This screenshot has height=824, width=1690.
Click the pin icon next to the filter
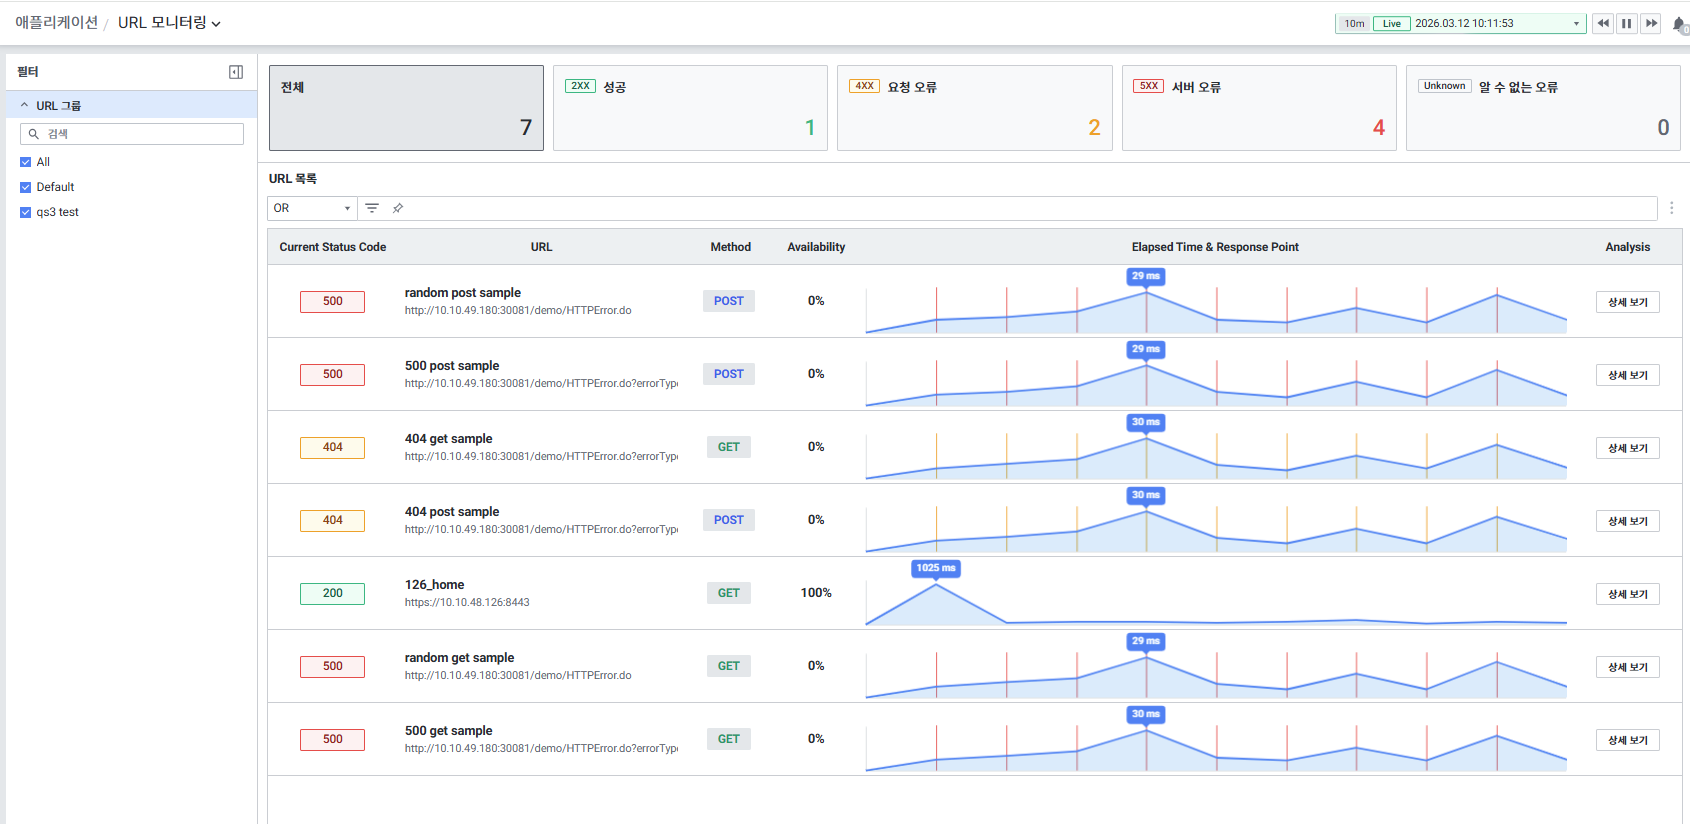tap(398, 208)
